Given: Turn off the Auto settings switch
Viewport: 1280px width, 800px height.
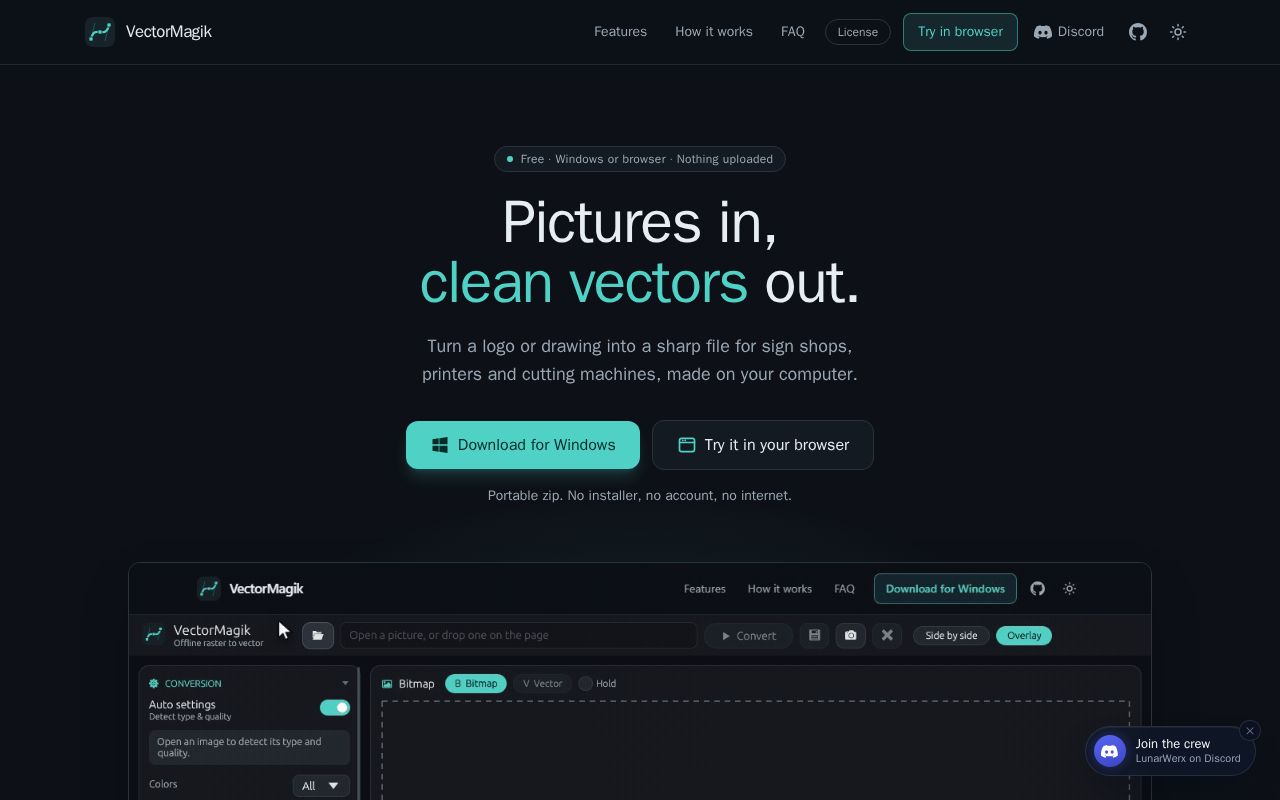Looking at the screenshot, I should coord(335,708).
